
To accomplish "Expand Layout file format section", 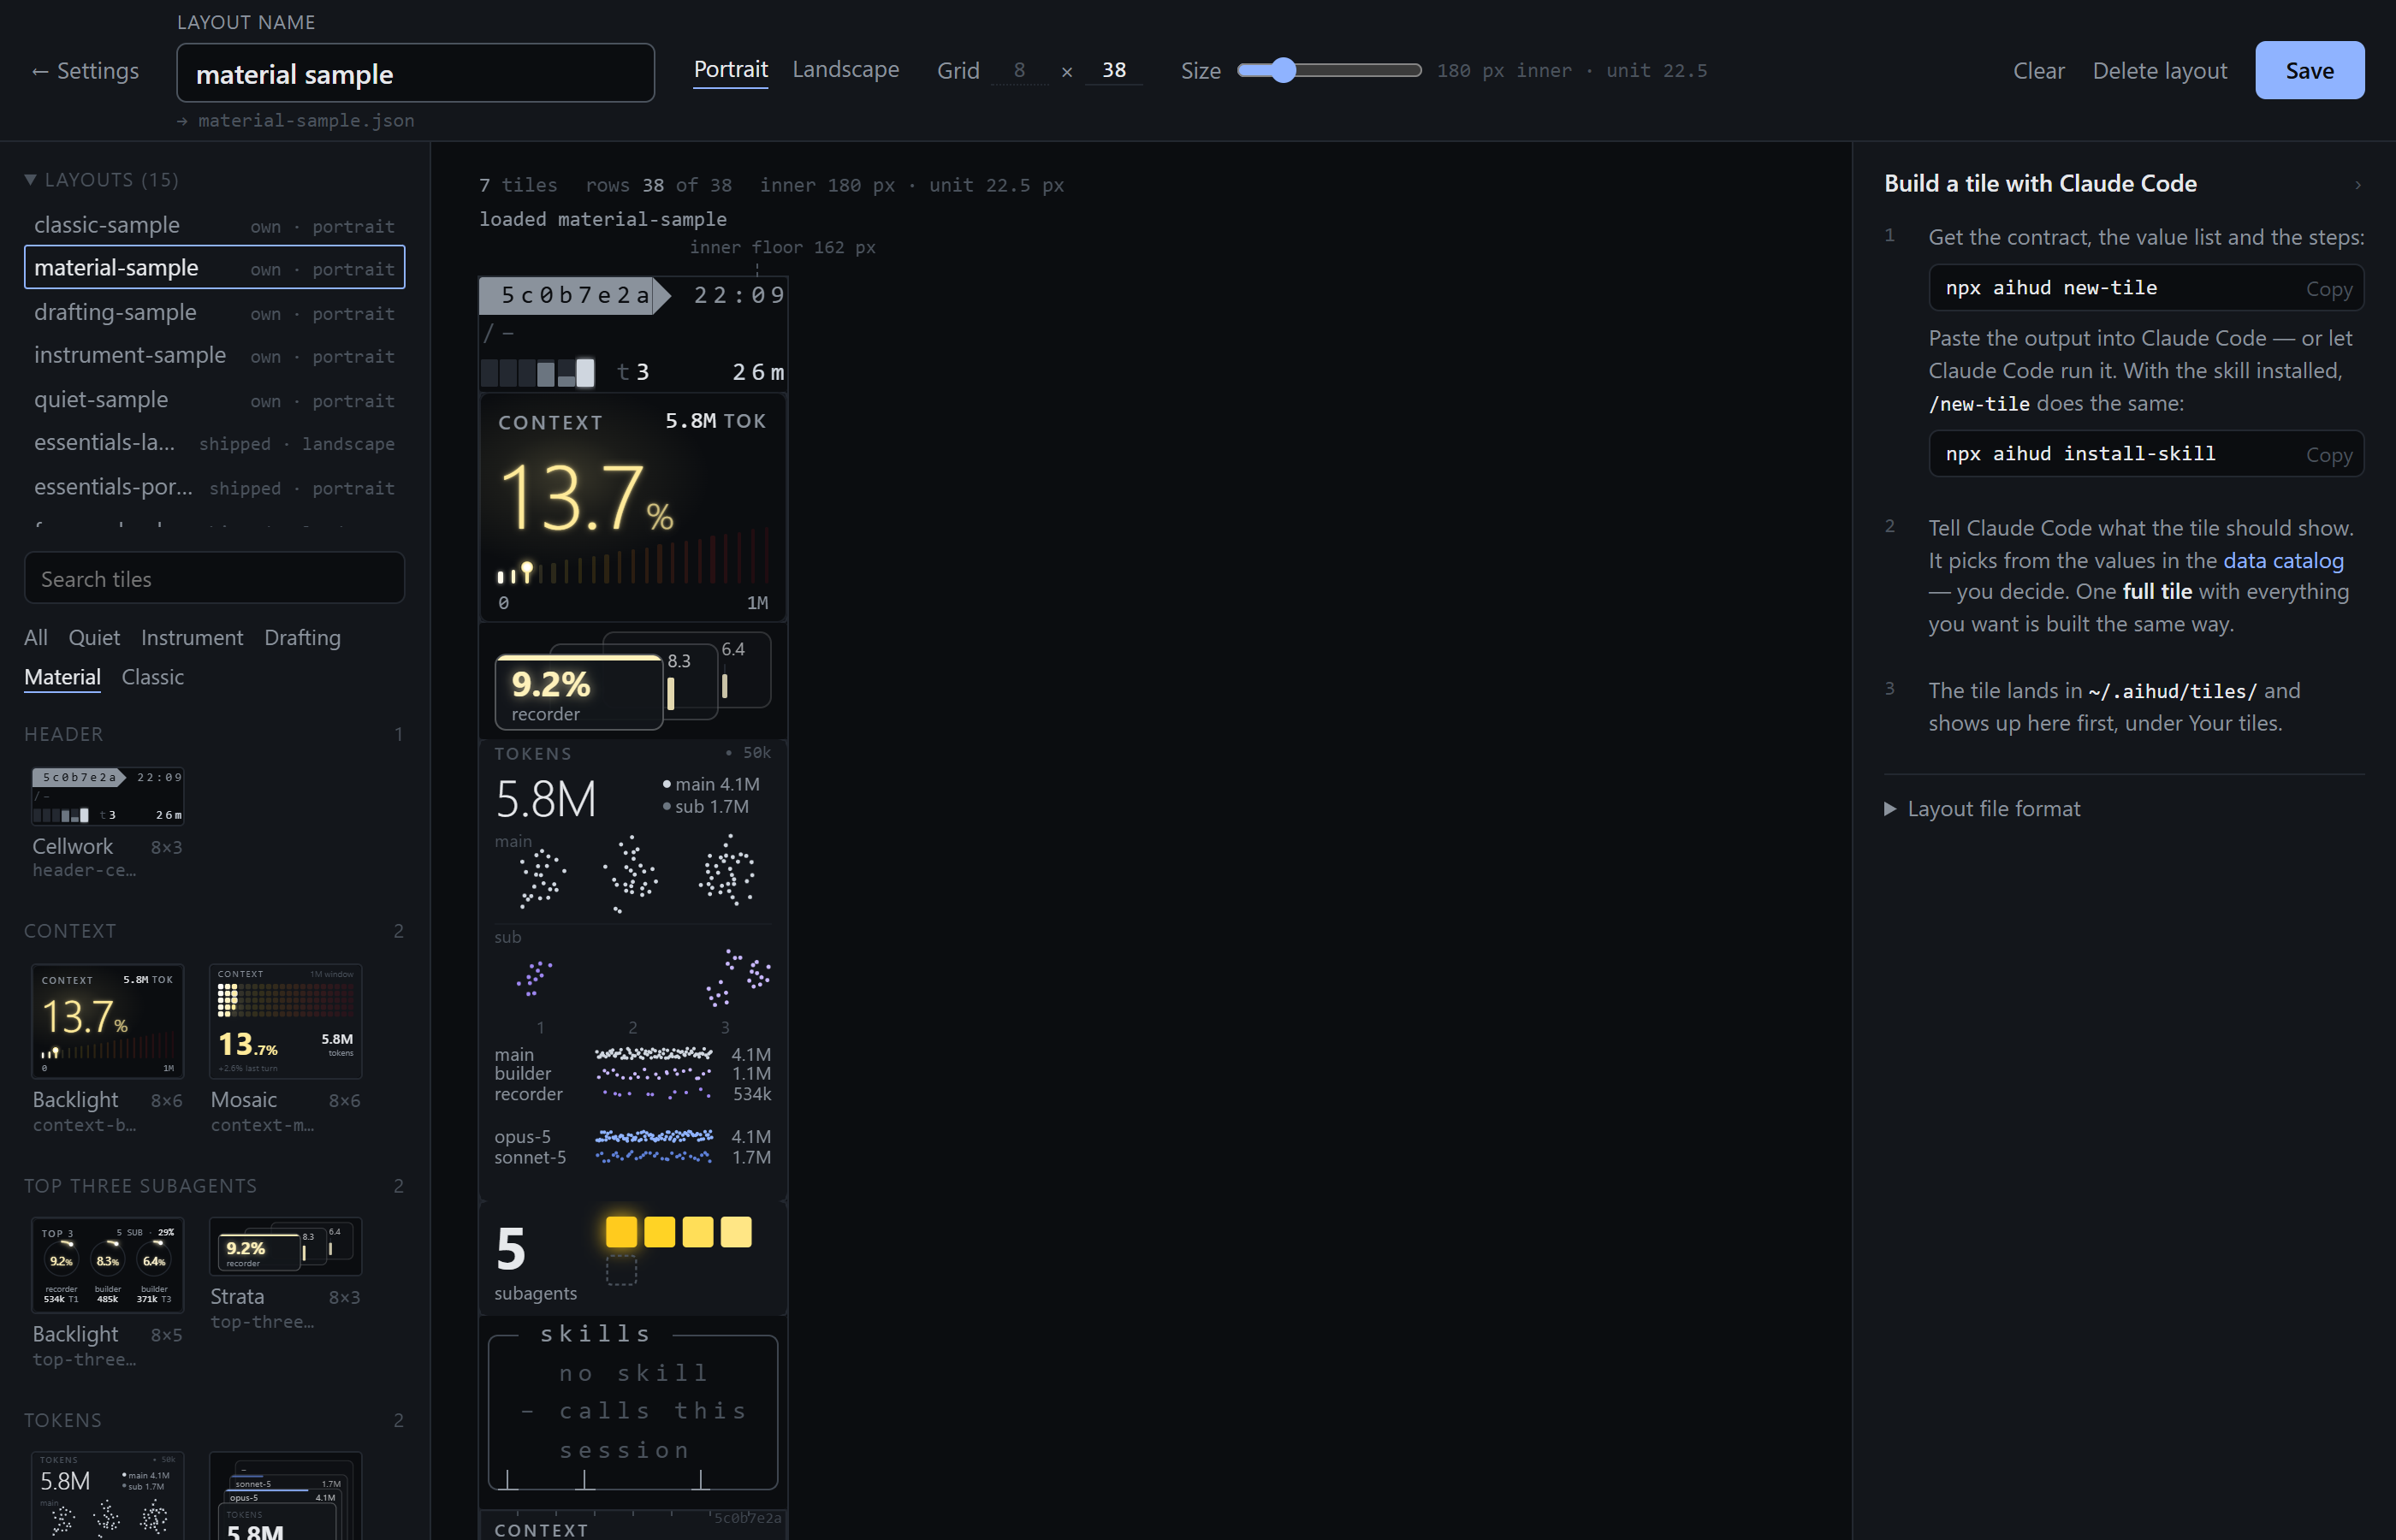I will coord(1983,808).
